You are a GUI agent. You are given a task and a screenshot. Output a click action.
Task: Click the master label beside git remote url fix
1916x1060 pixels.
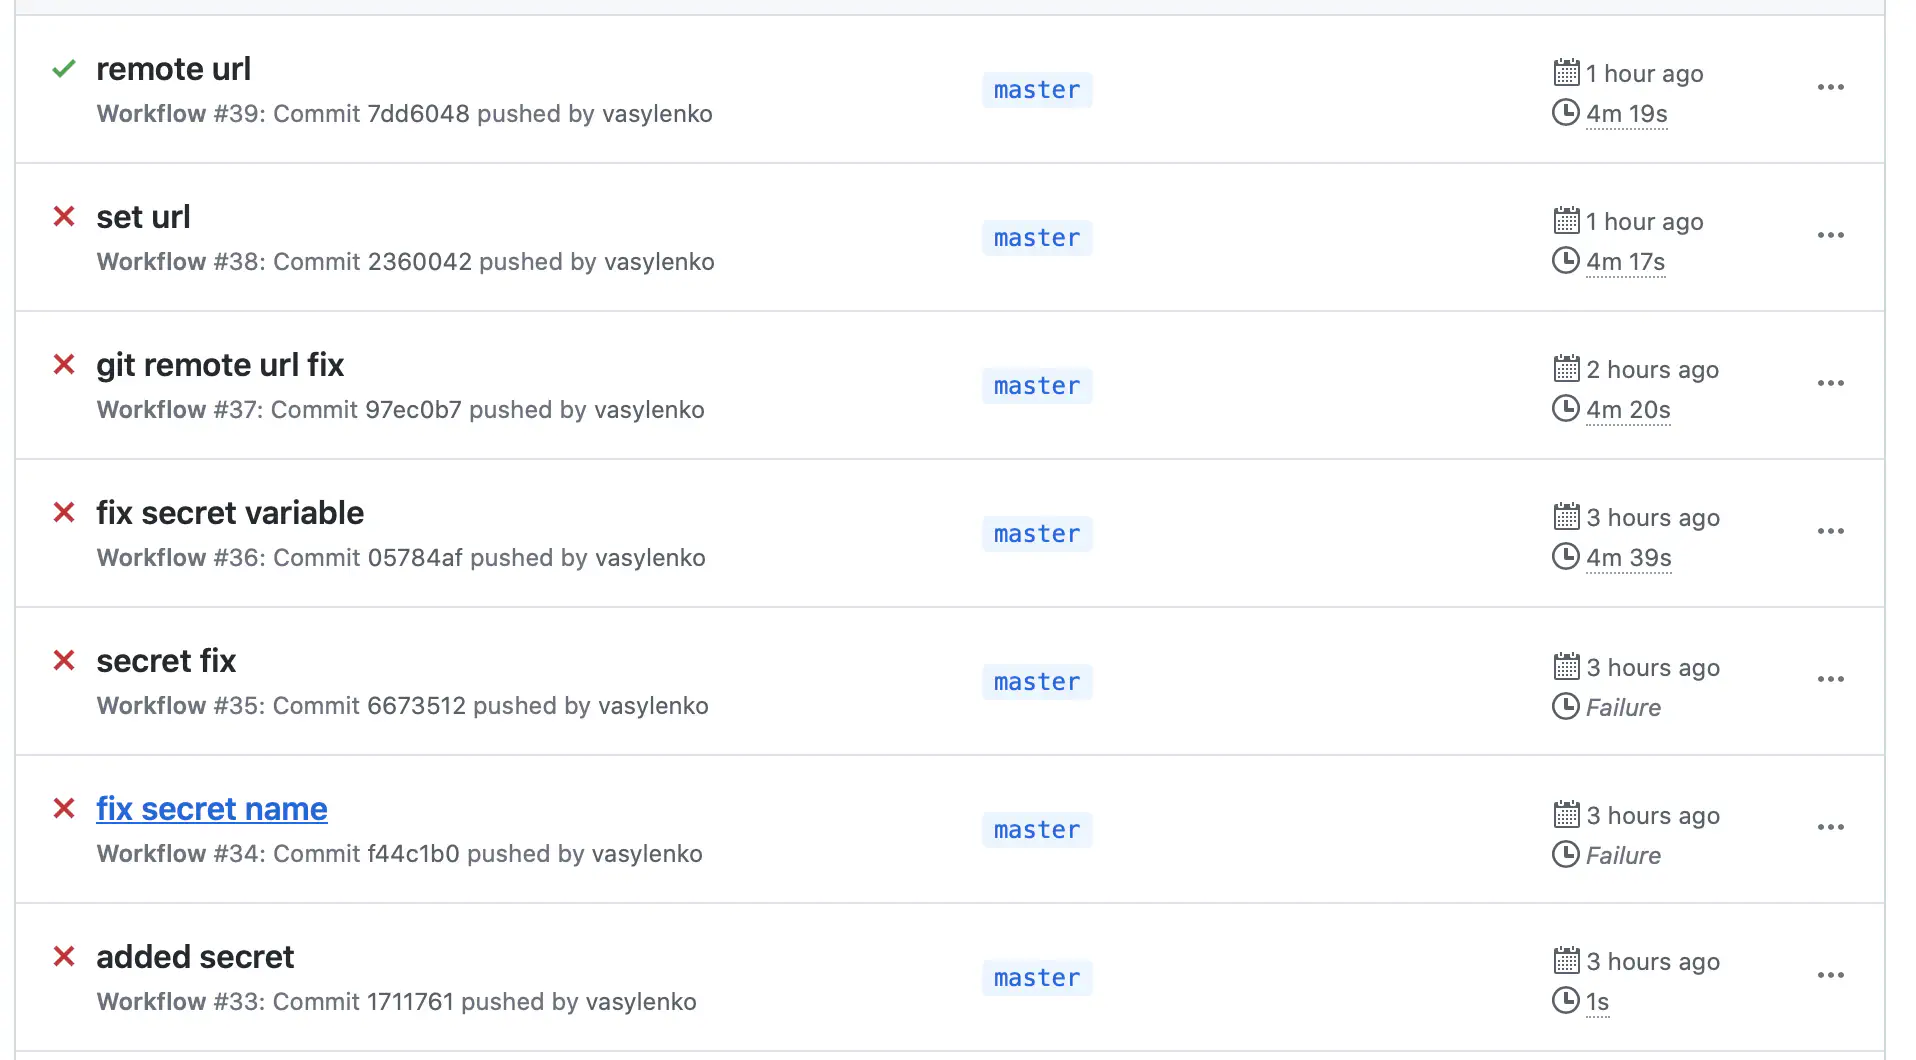click(x=1036, y=385)
